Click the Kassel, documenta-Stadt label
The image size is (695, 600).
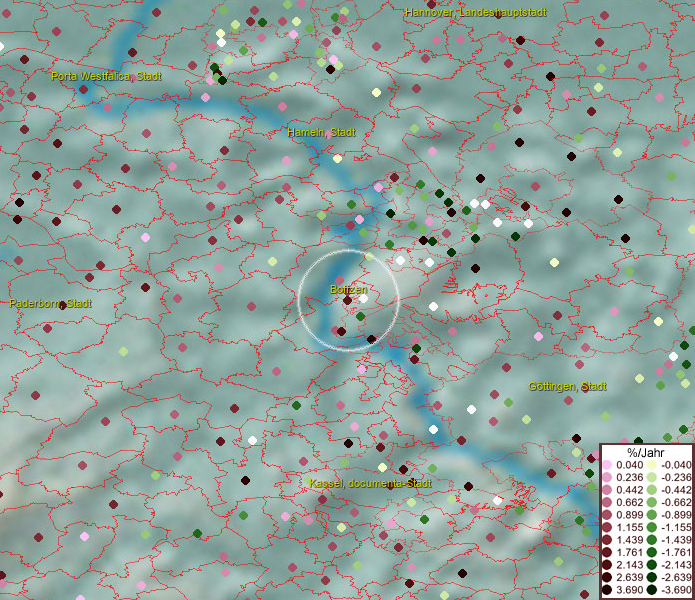tap(370, 483)
